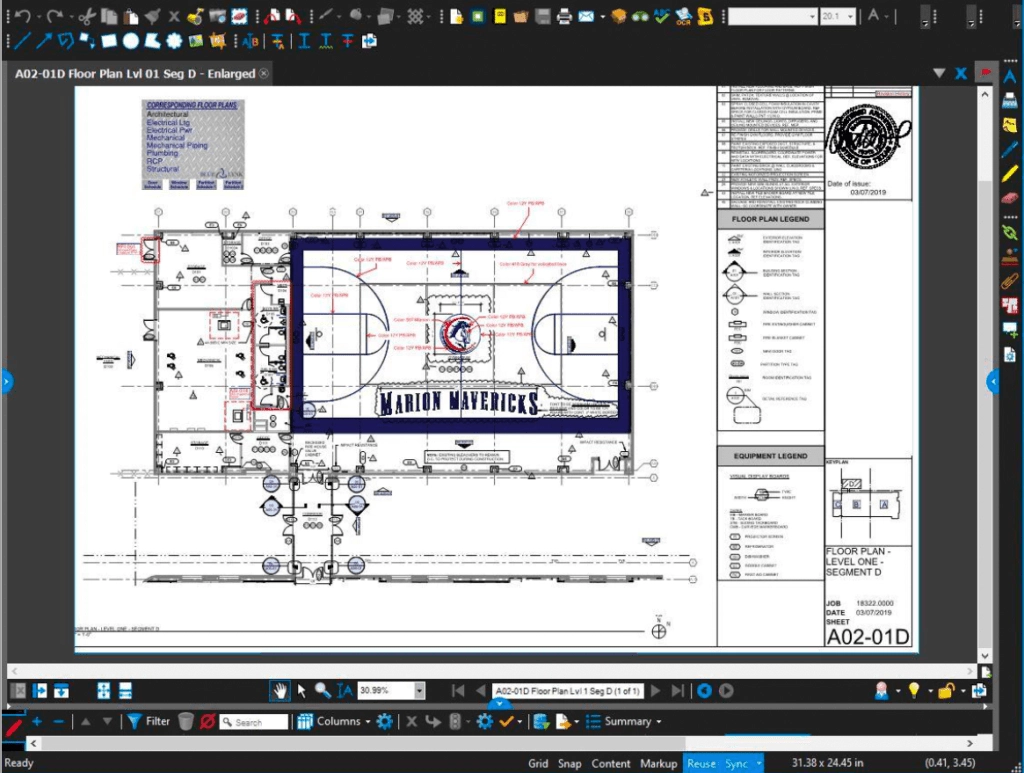The image size is (1024, 773).
Task: Click the Email envelope icon
Action: (x=586, y=16)
